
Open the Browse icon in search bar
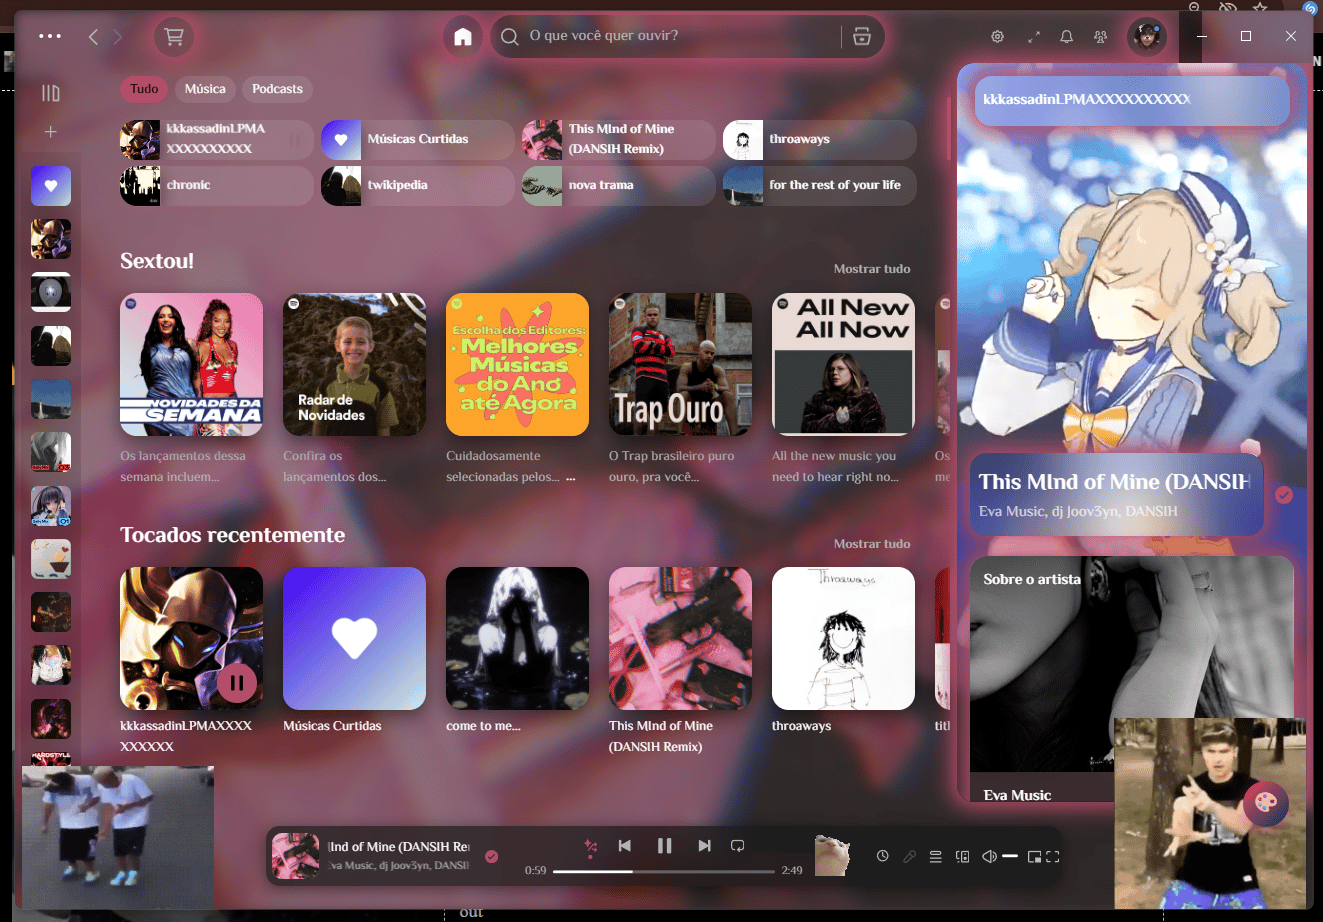pyautogui.click(x=862, y=37)
